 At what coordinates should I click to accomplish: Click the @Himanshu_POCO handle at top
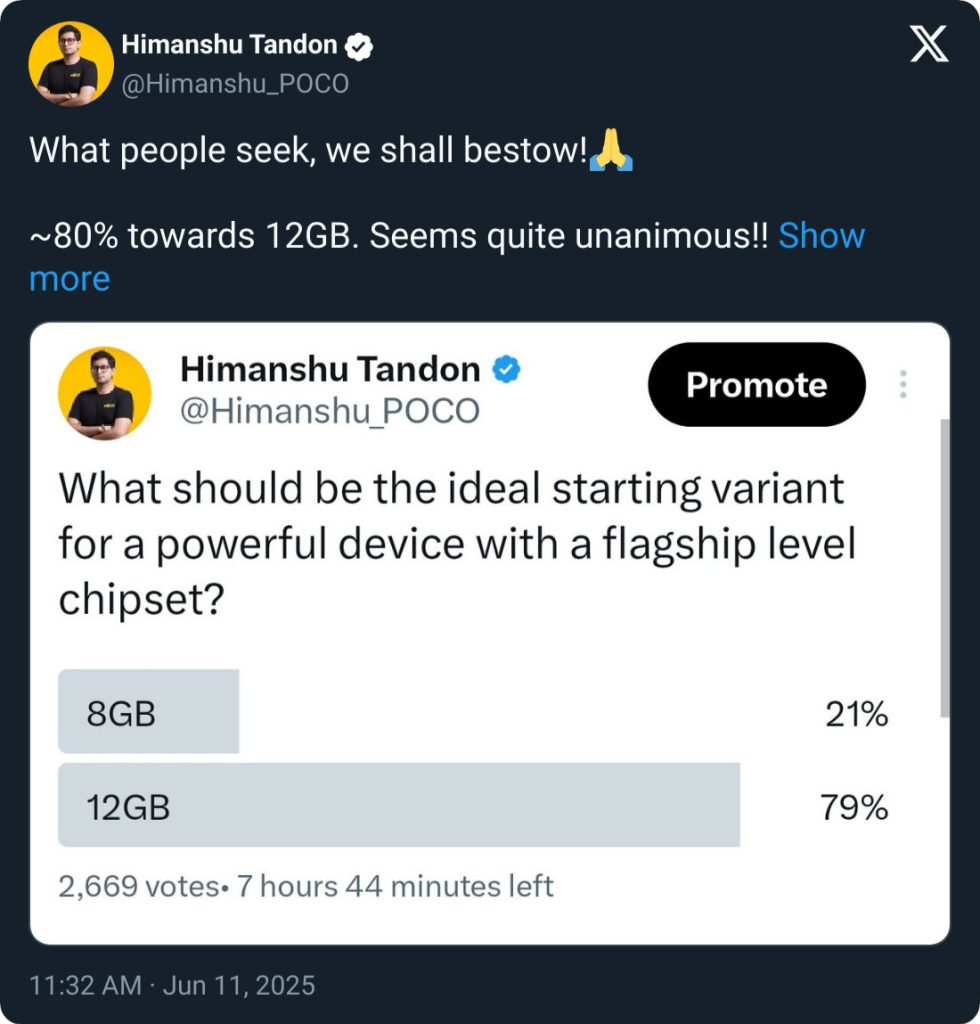pyautogui.click(x=235, y=84)
